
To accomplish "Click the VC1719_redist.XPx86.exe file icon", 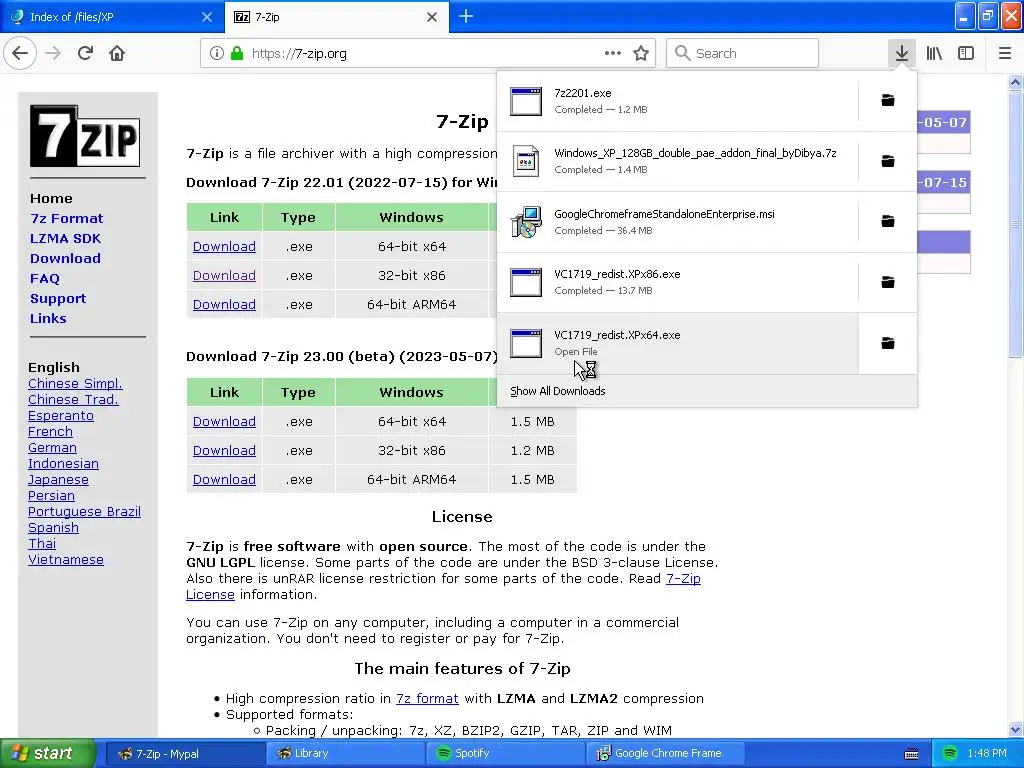I will pos(526,282).
